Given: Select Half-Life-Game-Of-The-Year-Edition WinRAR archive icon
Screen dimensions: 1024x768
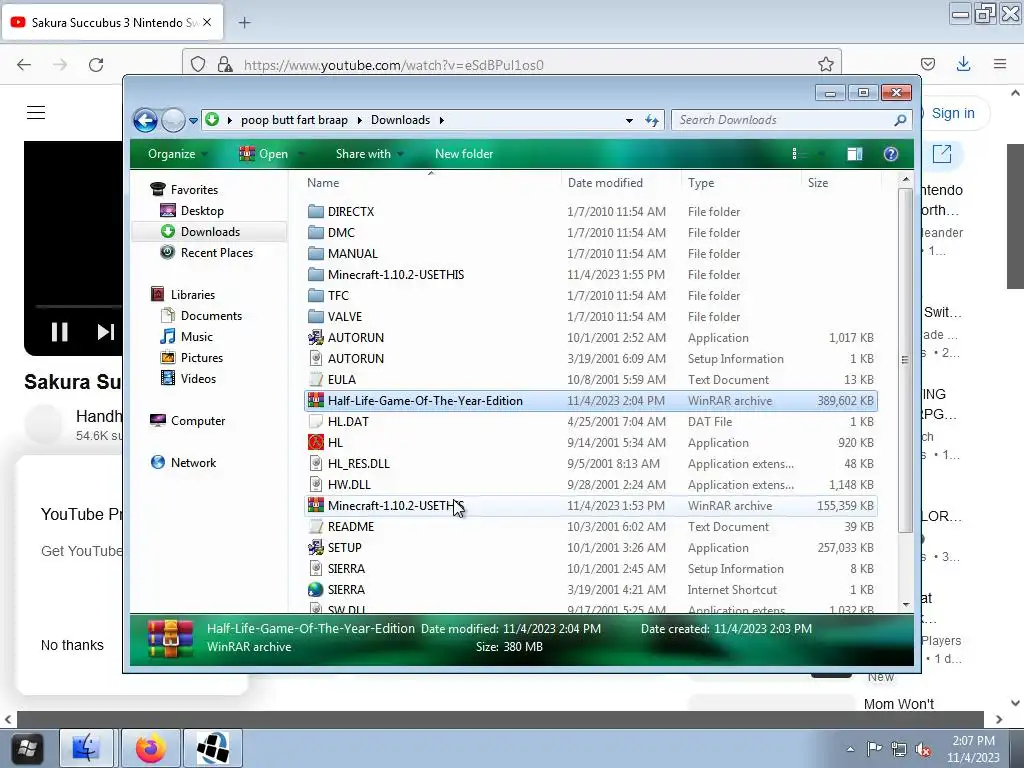Looking at the screenshot, I should tap(316, 400).
